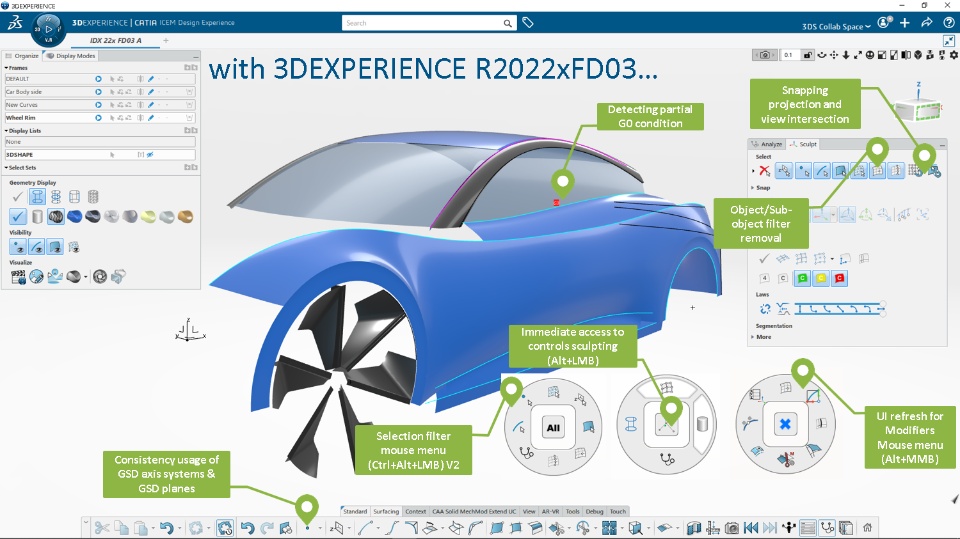Open the user profile icon
The image size is (960, 539).
(884, 23)
